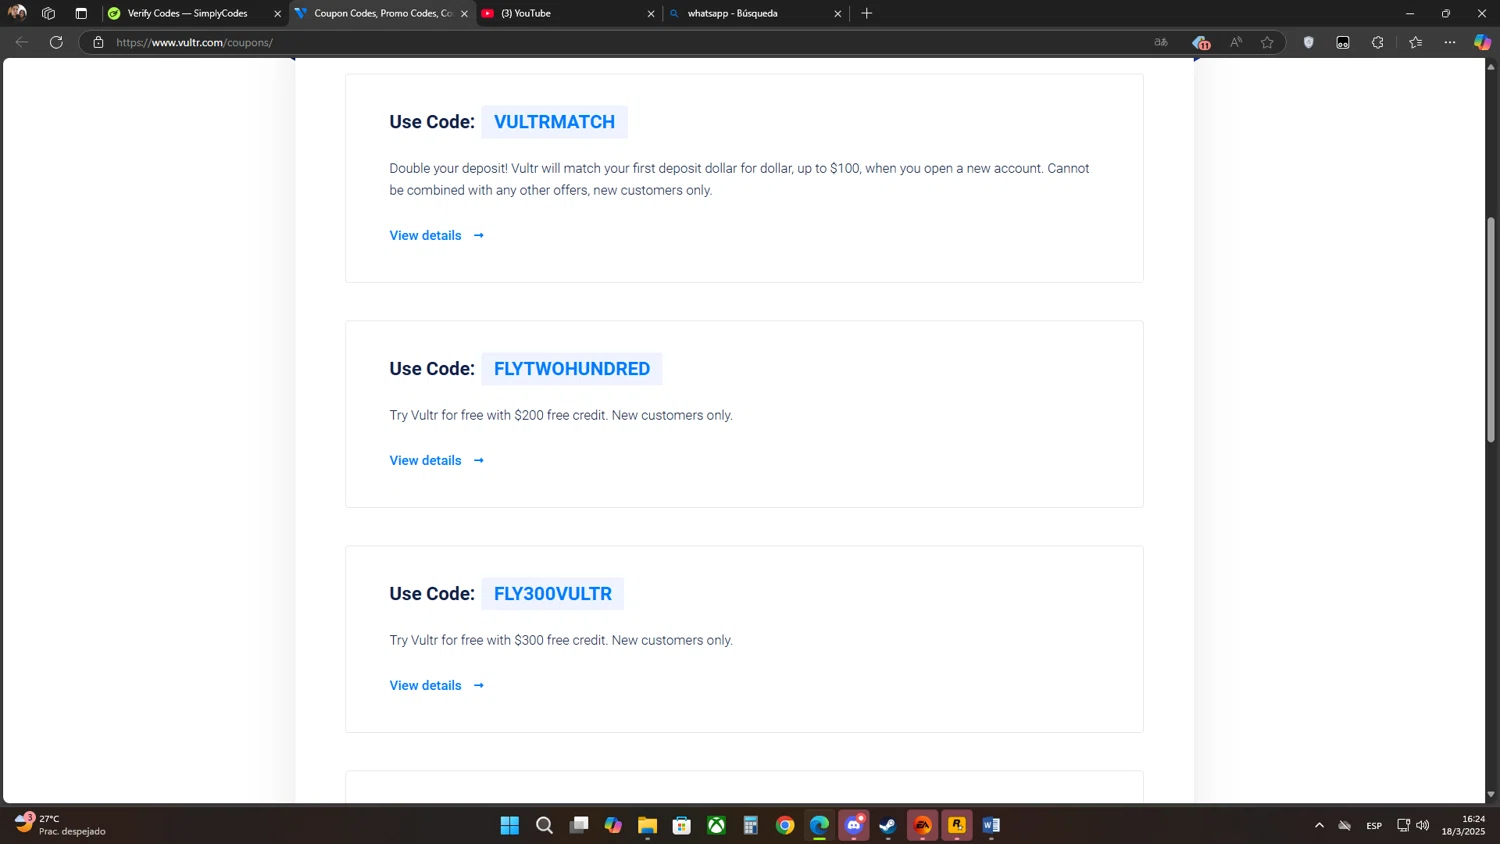Open Edge settings and more menu
Image resolution: width=1500 pixels, height=844 pixels.
1450,42
